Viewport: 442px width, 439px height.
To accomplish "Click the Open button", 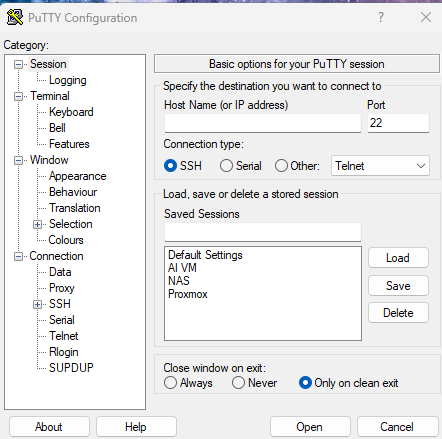I will pyautogui.click(x=310, y=427).
